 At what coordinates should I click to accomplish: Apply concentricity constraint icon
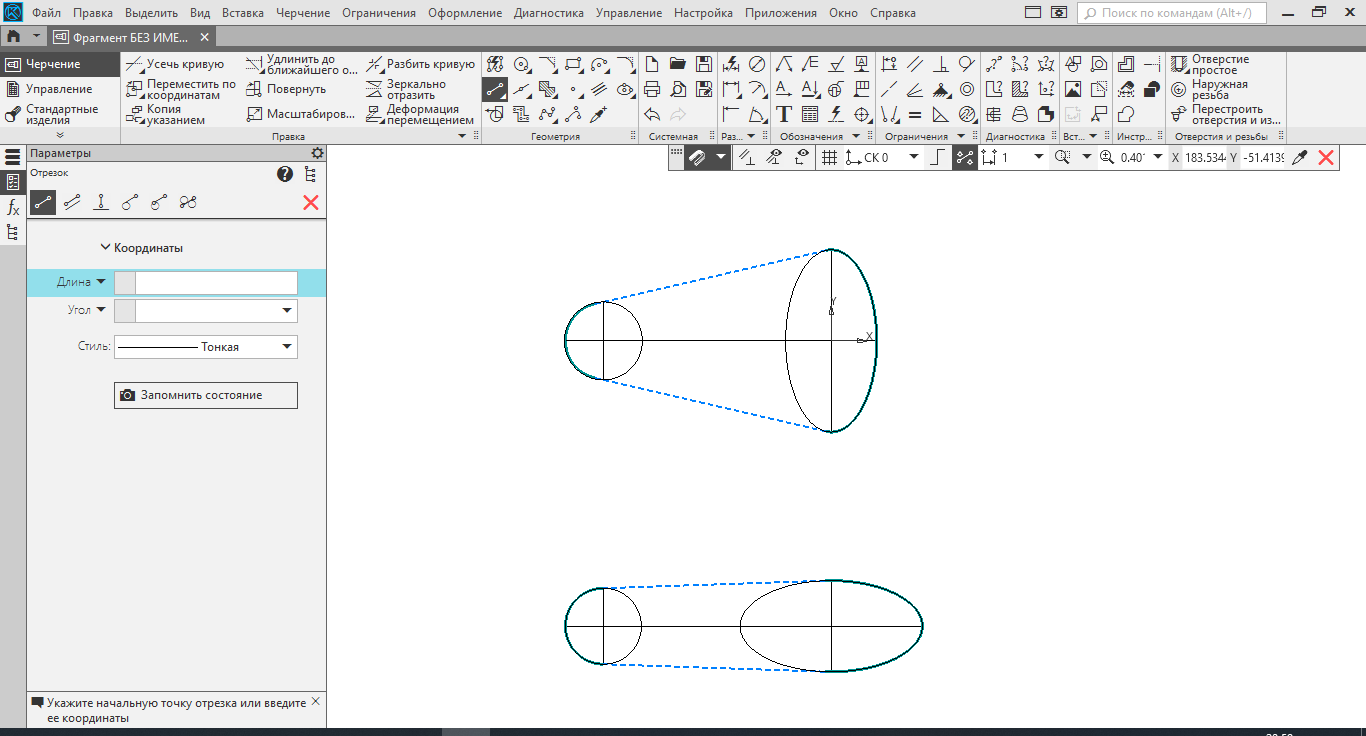pos(967,89)
